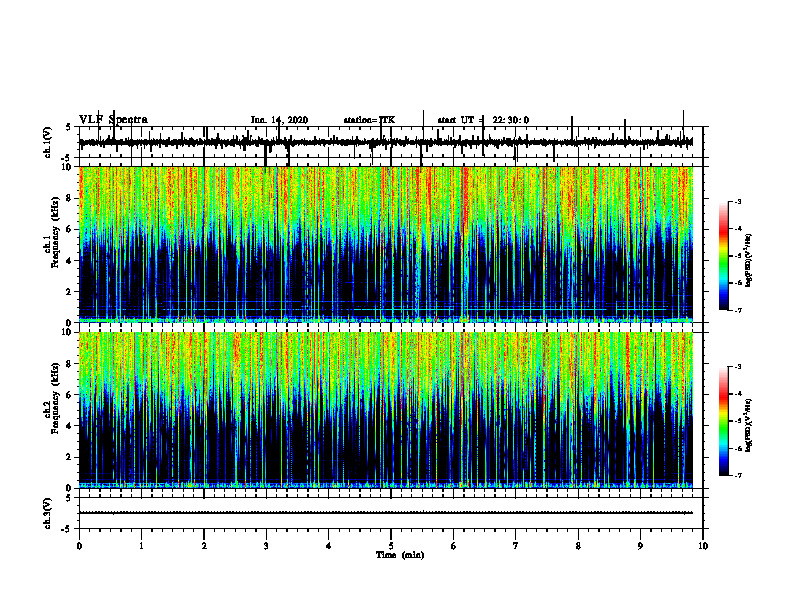
Task: Click the time axis tick label "9"
Action: 640,546
